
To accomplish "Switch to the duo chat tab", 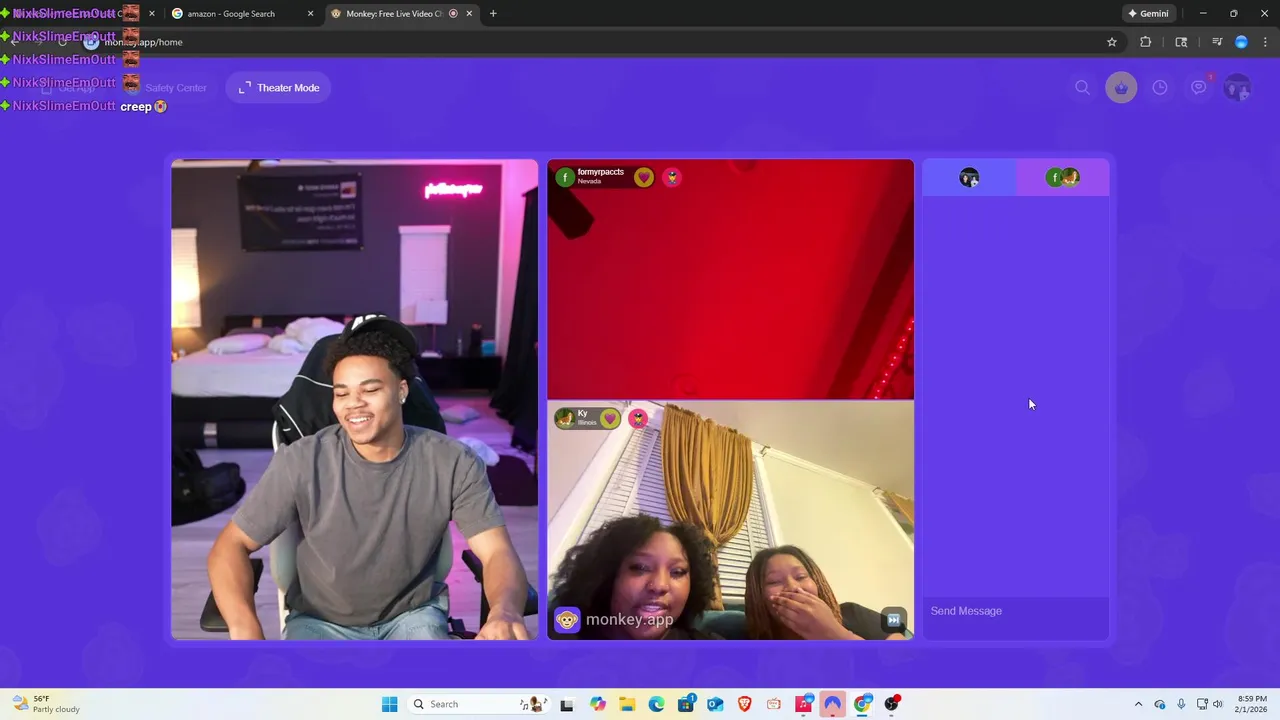I will [x=1062, y=178].
